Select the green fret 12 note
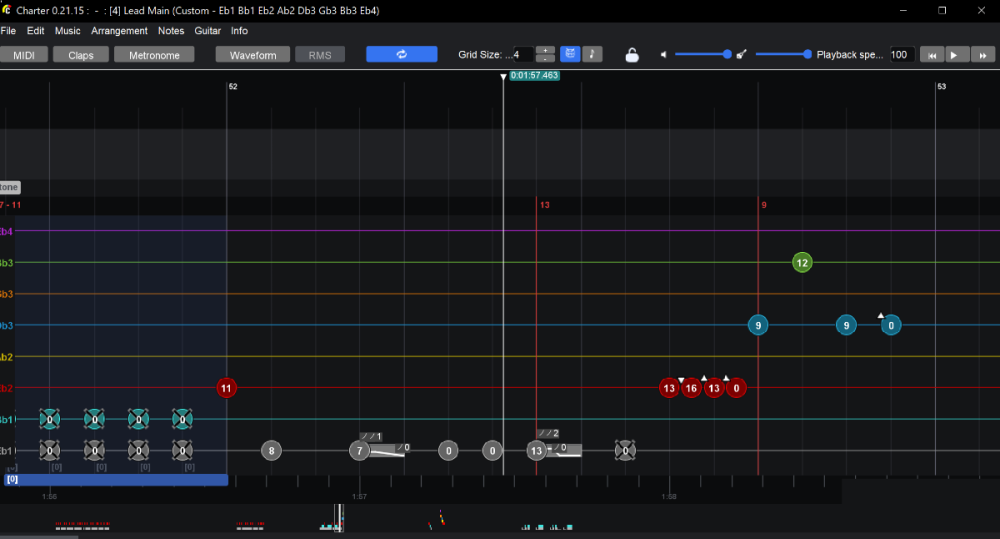Viewport: 1000px width, 539px height. pyautogui.click(x=801, y=263)
